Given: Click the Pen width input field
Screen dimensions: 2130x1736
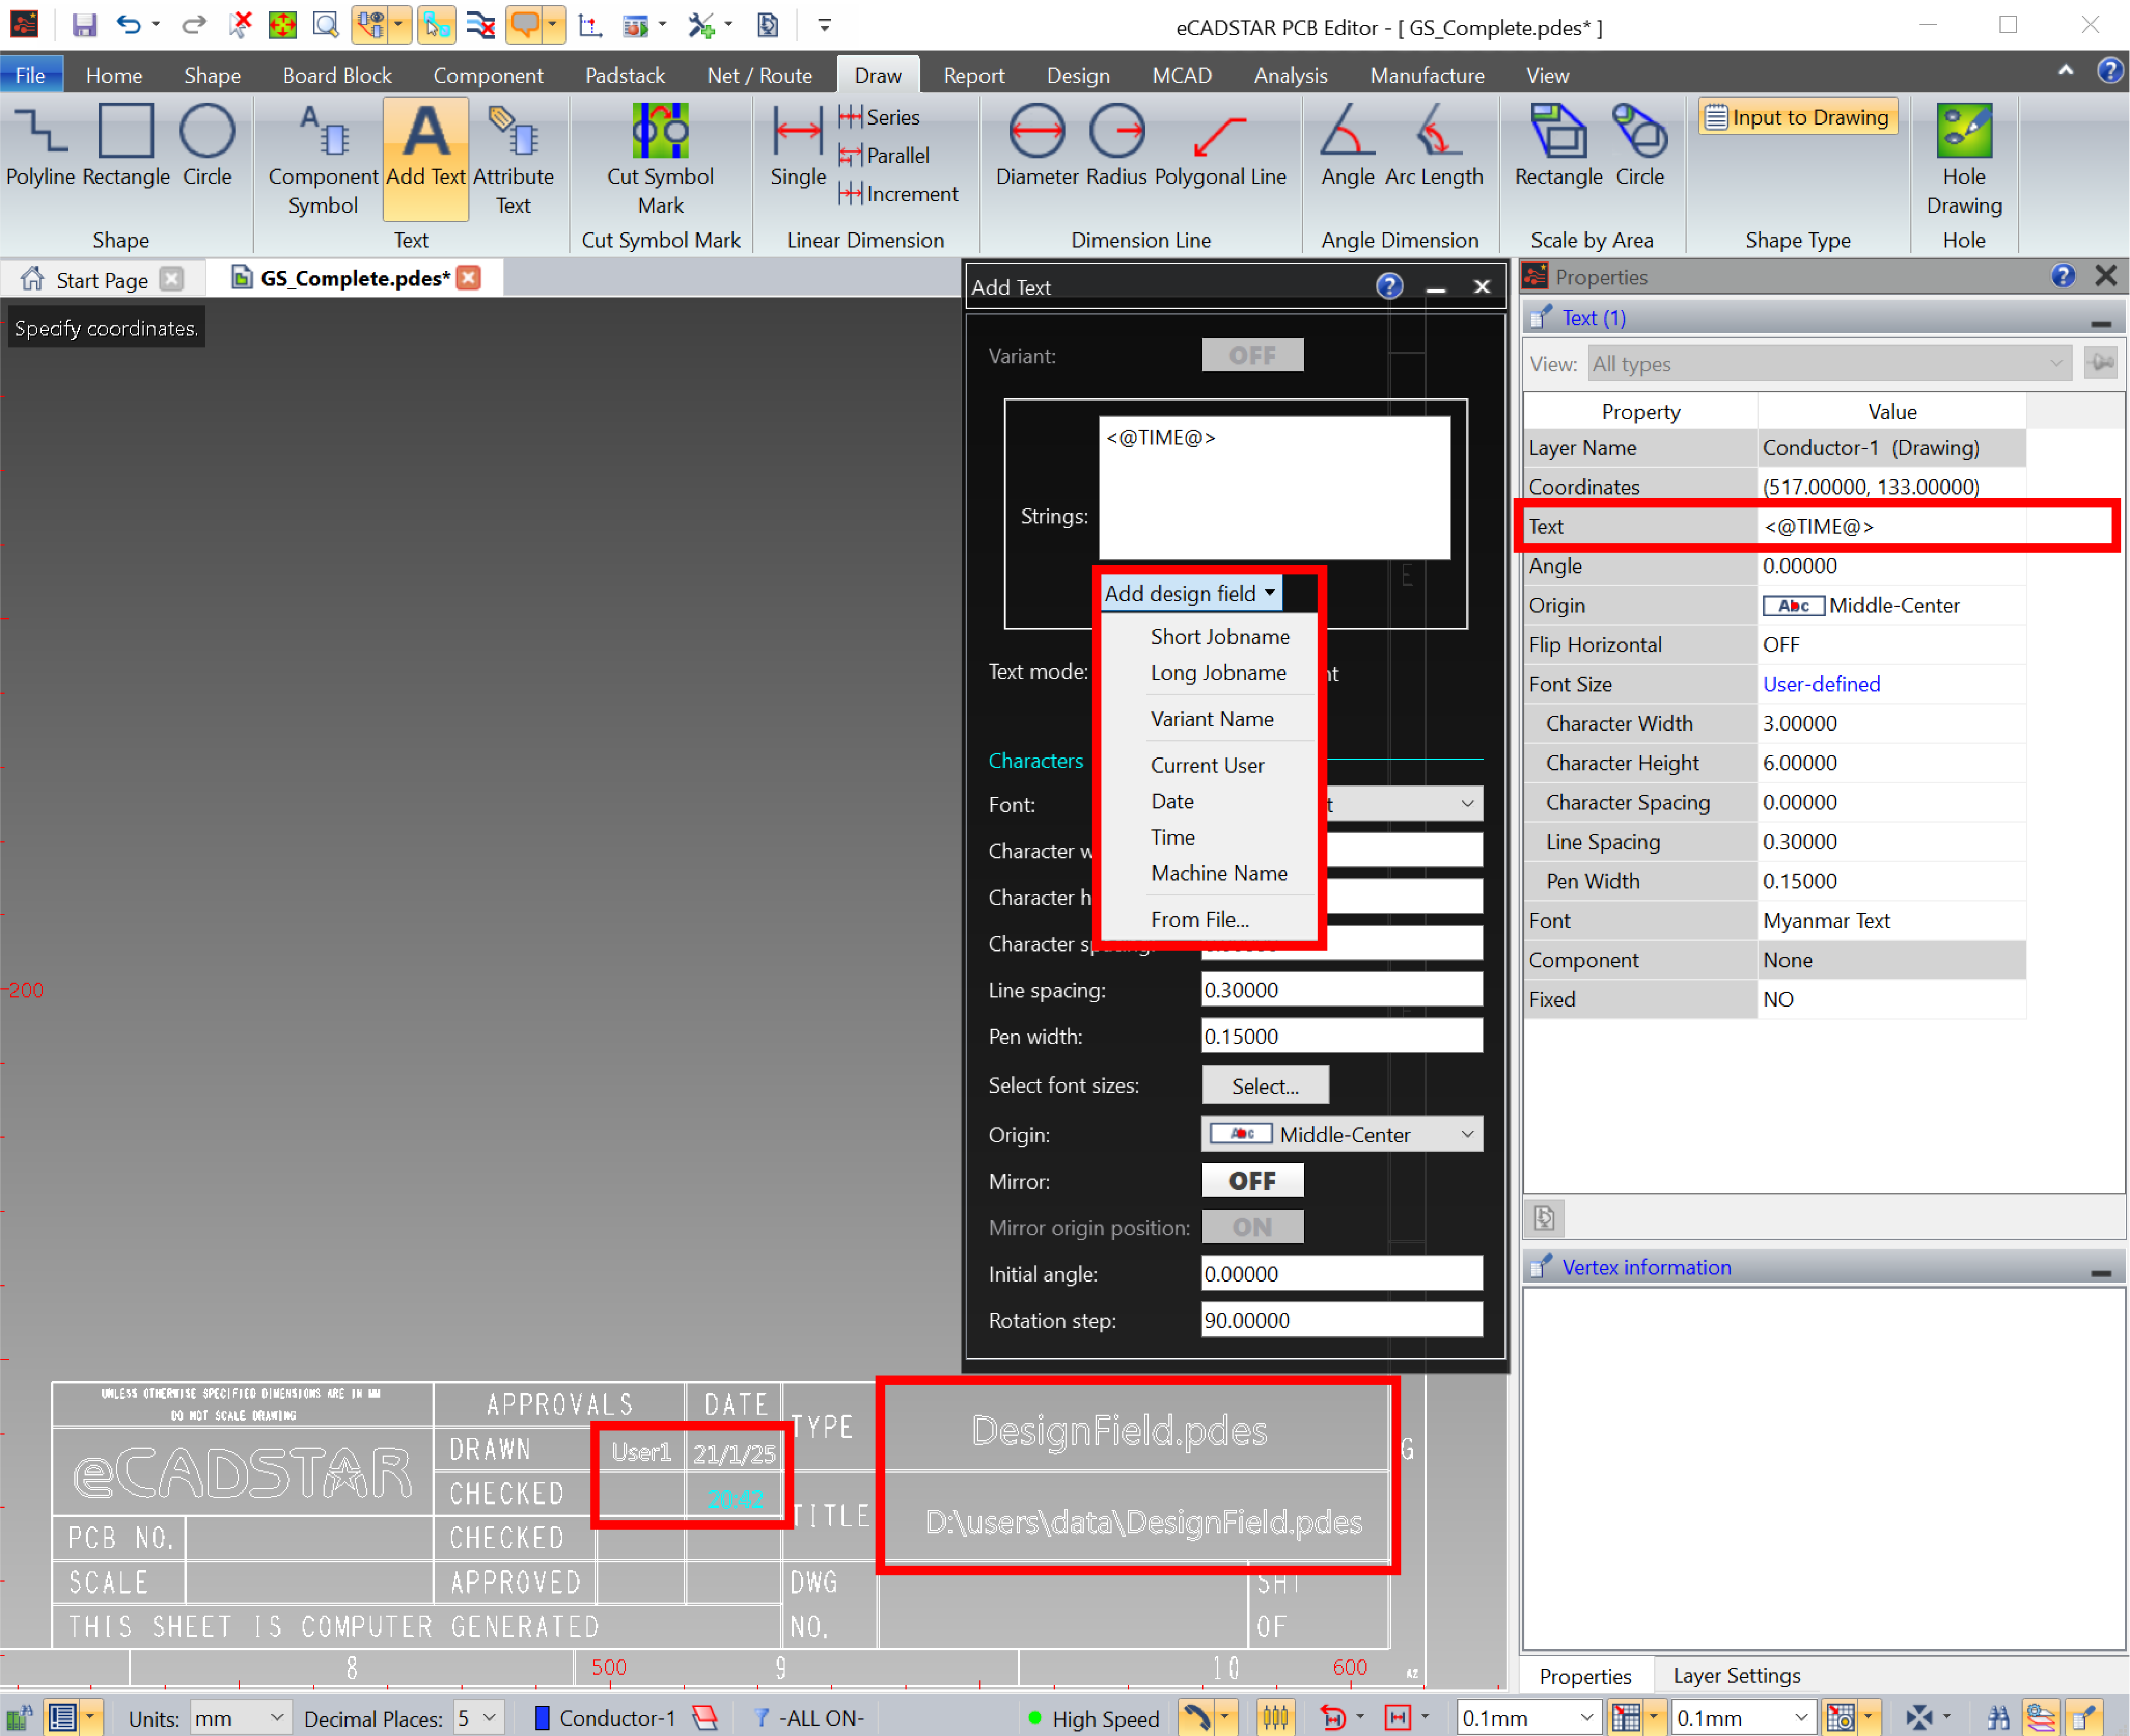Looking at the screenshot, I should (1341, 1036).
